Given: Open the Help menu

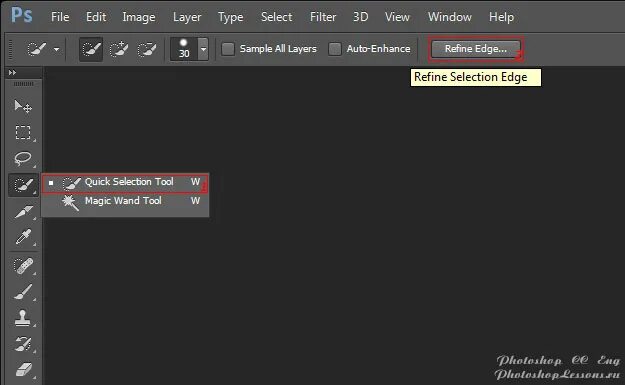Looking at the screenshot, I should tap(501, 17).
